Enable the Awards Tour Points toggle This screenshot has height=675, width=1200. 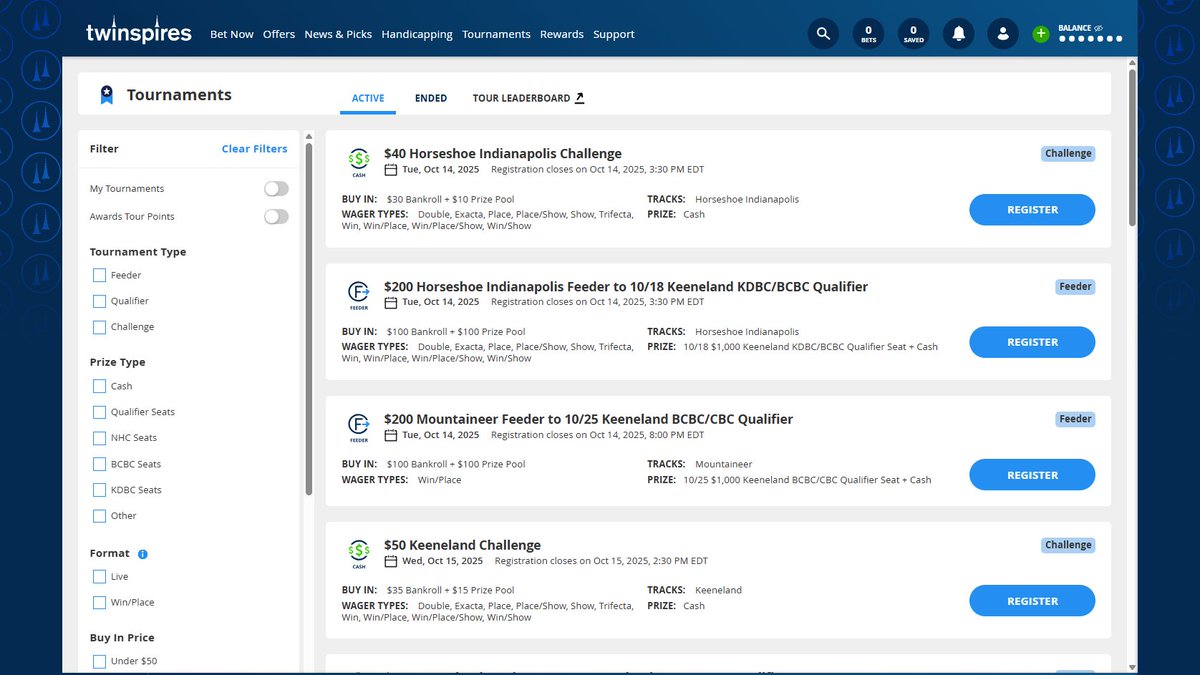point(276,217)
